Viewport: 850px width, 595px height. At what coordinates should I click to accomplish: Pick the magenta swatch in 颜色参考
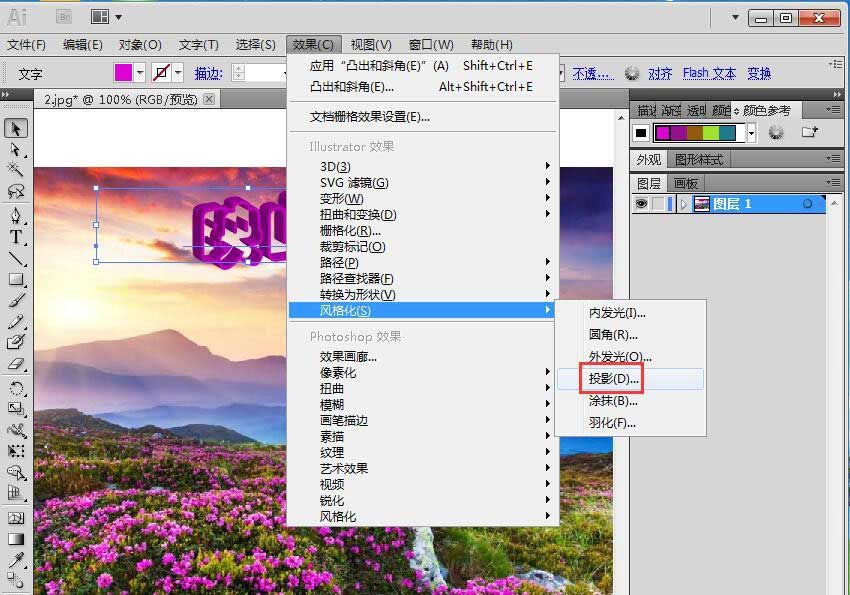(x=662, y=133)
